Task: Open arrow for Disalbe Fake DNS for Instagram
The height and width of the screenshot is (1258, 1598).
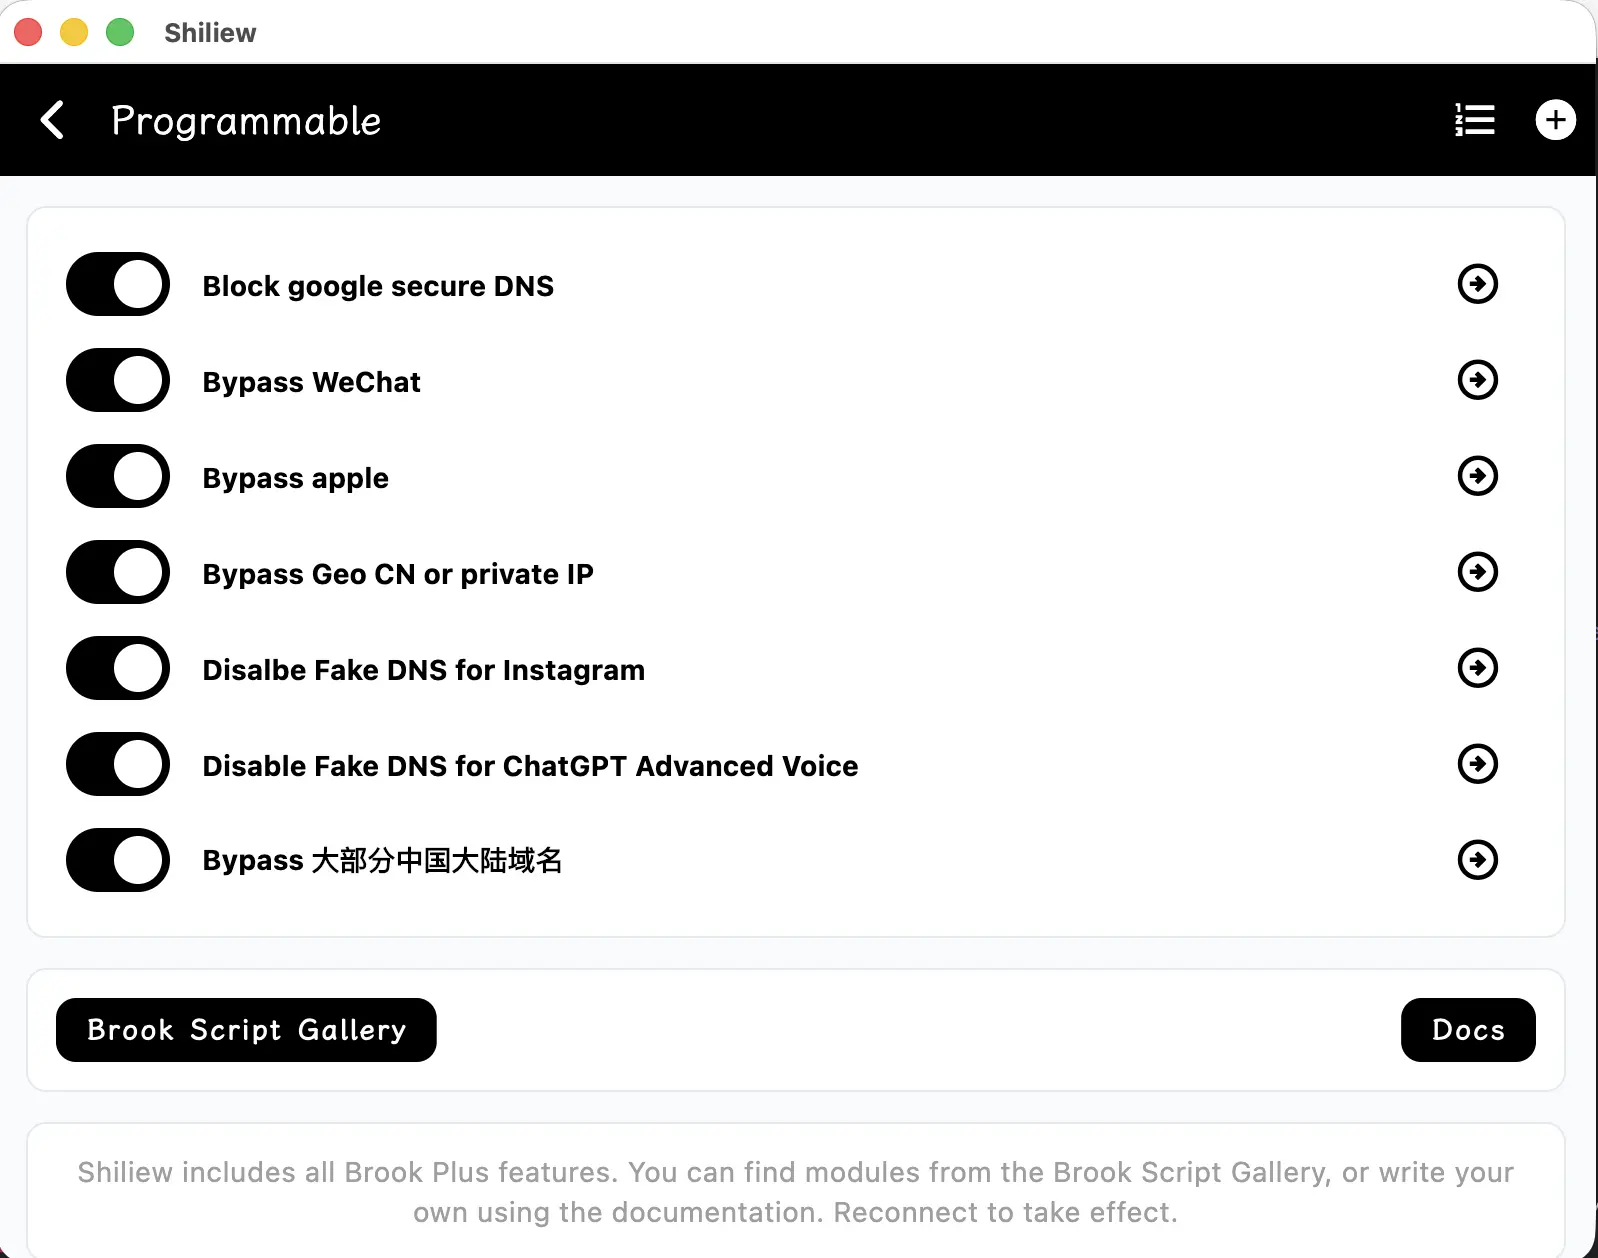Action: (x=1477, y=668)
